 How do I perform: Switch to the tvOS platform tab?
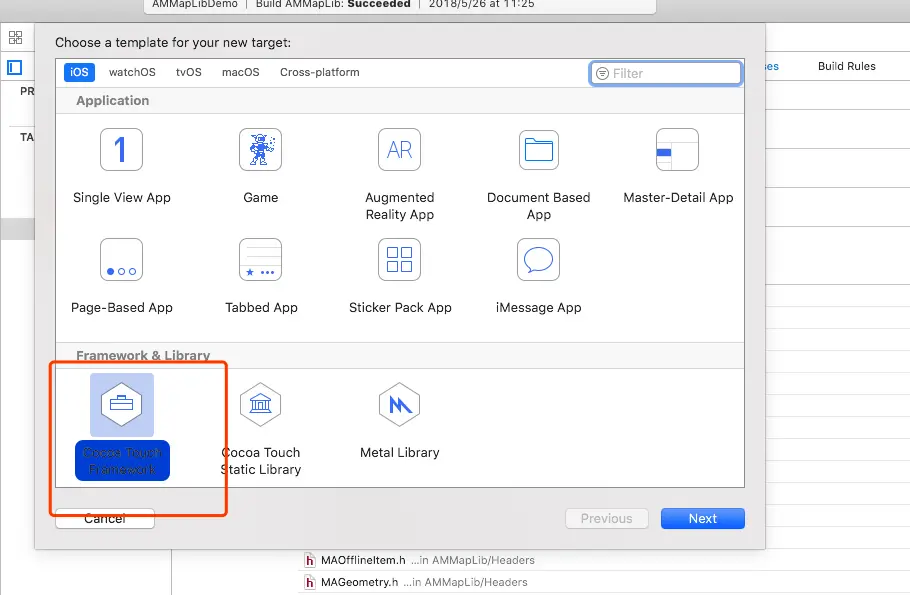coord(189,72)
